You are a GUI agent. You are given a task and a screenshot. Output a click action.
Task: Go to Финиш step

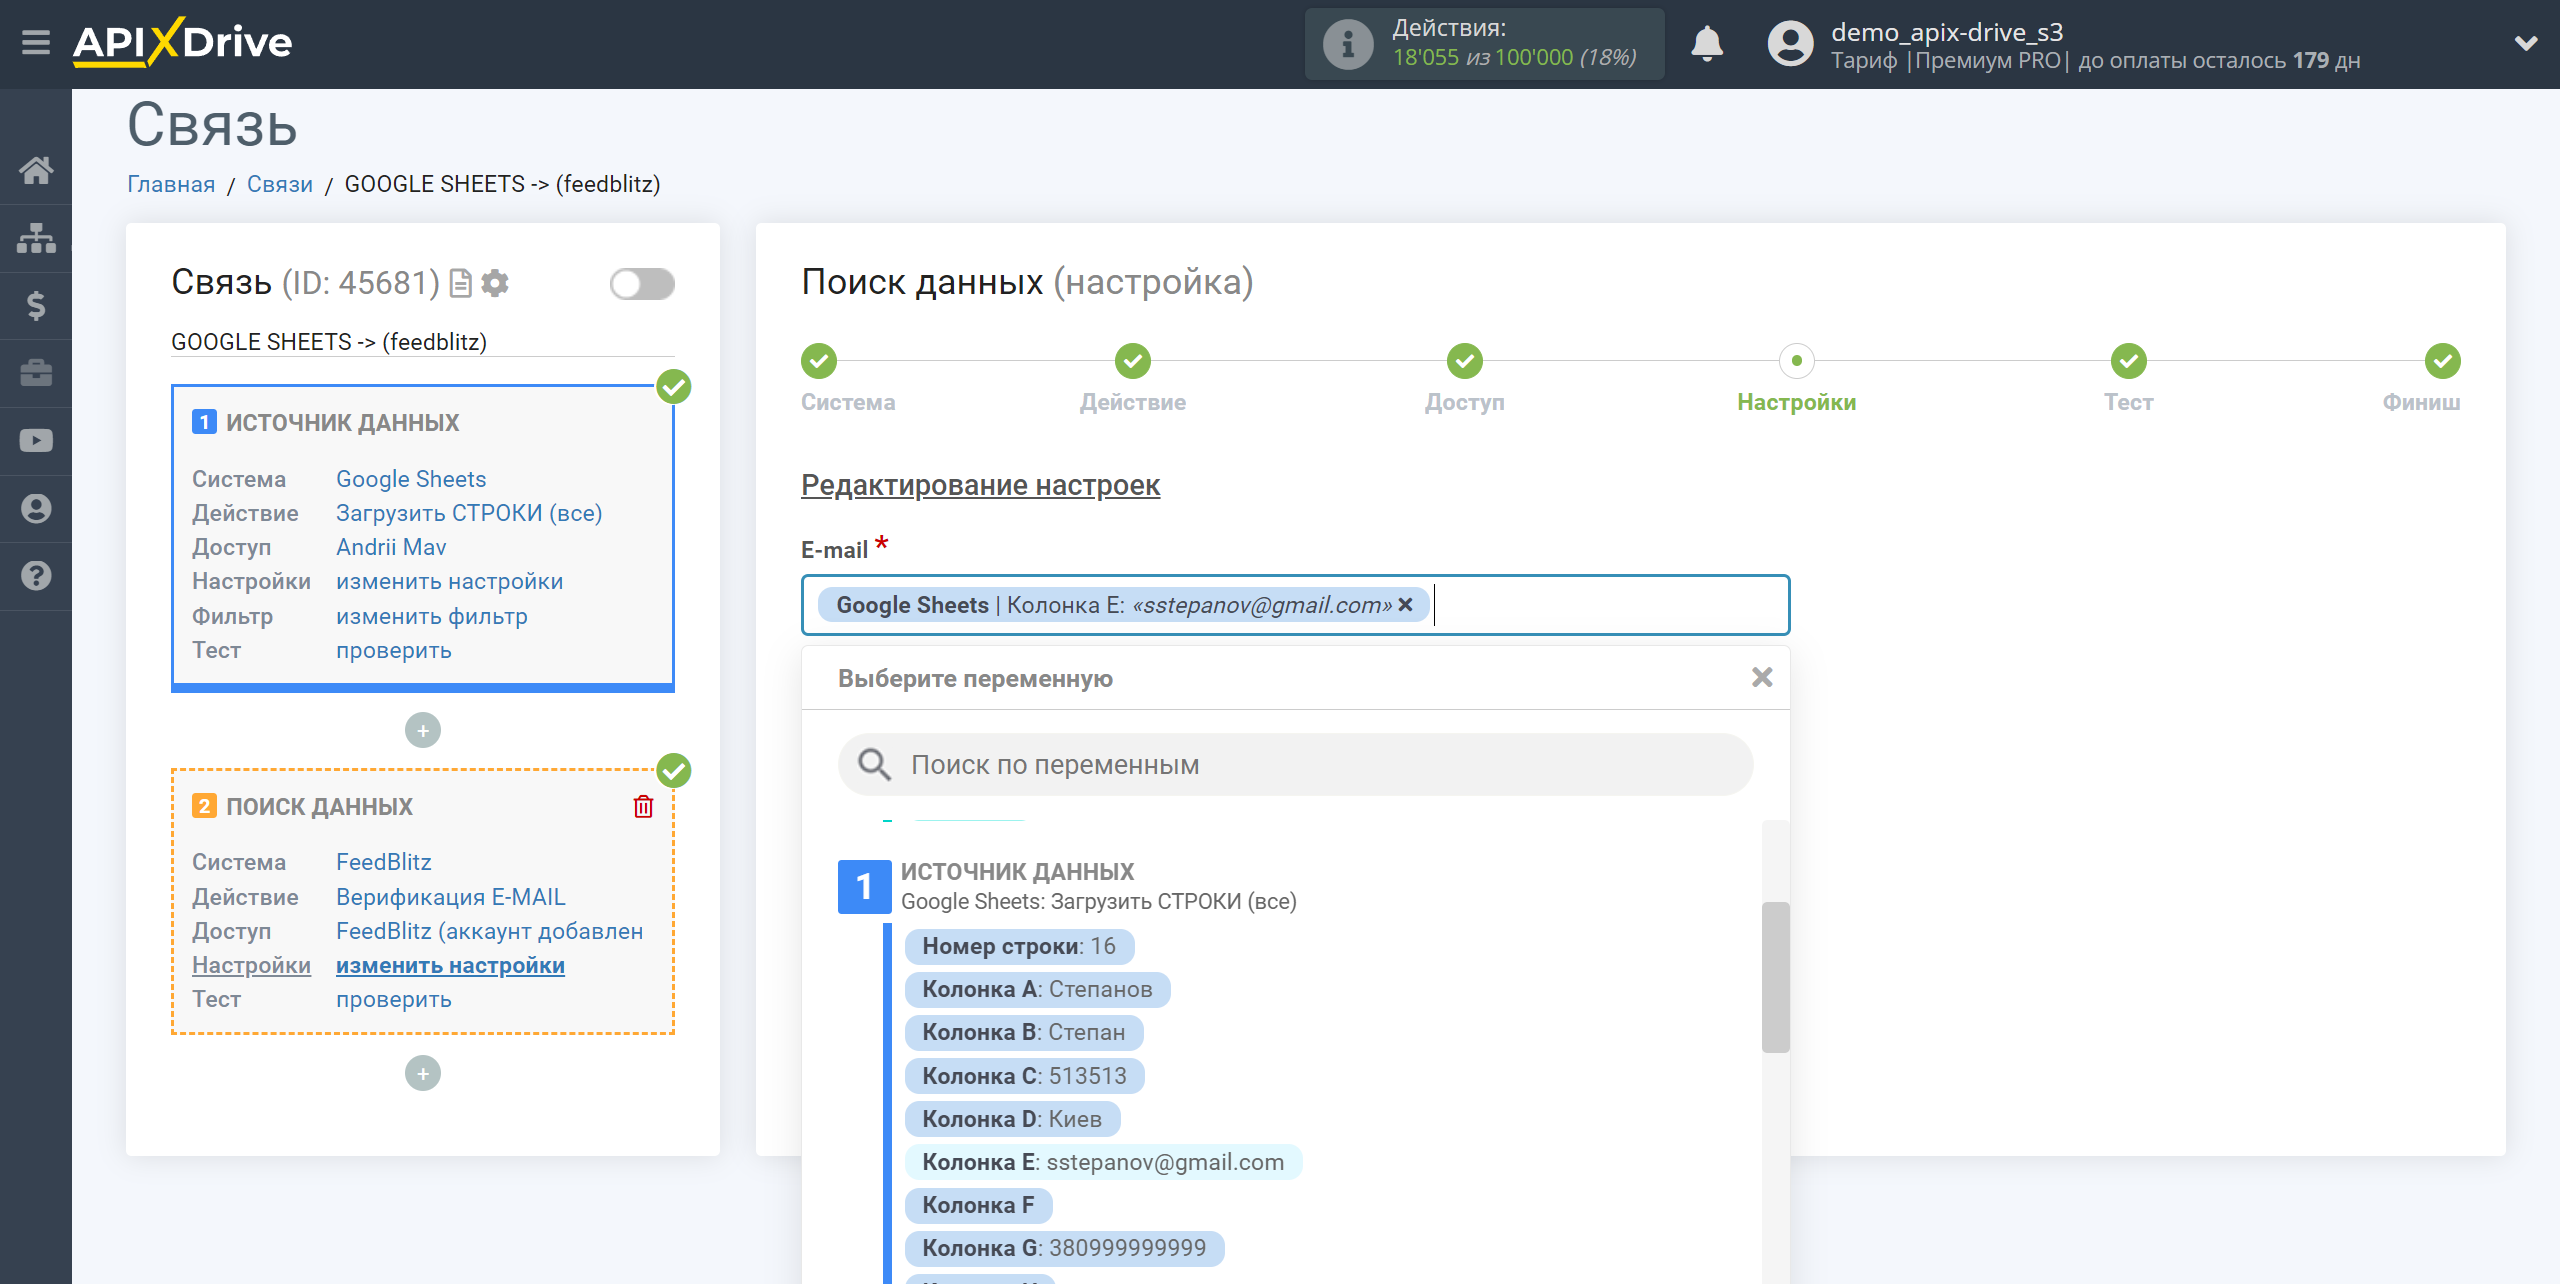2443,361
